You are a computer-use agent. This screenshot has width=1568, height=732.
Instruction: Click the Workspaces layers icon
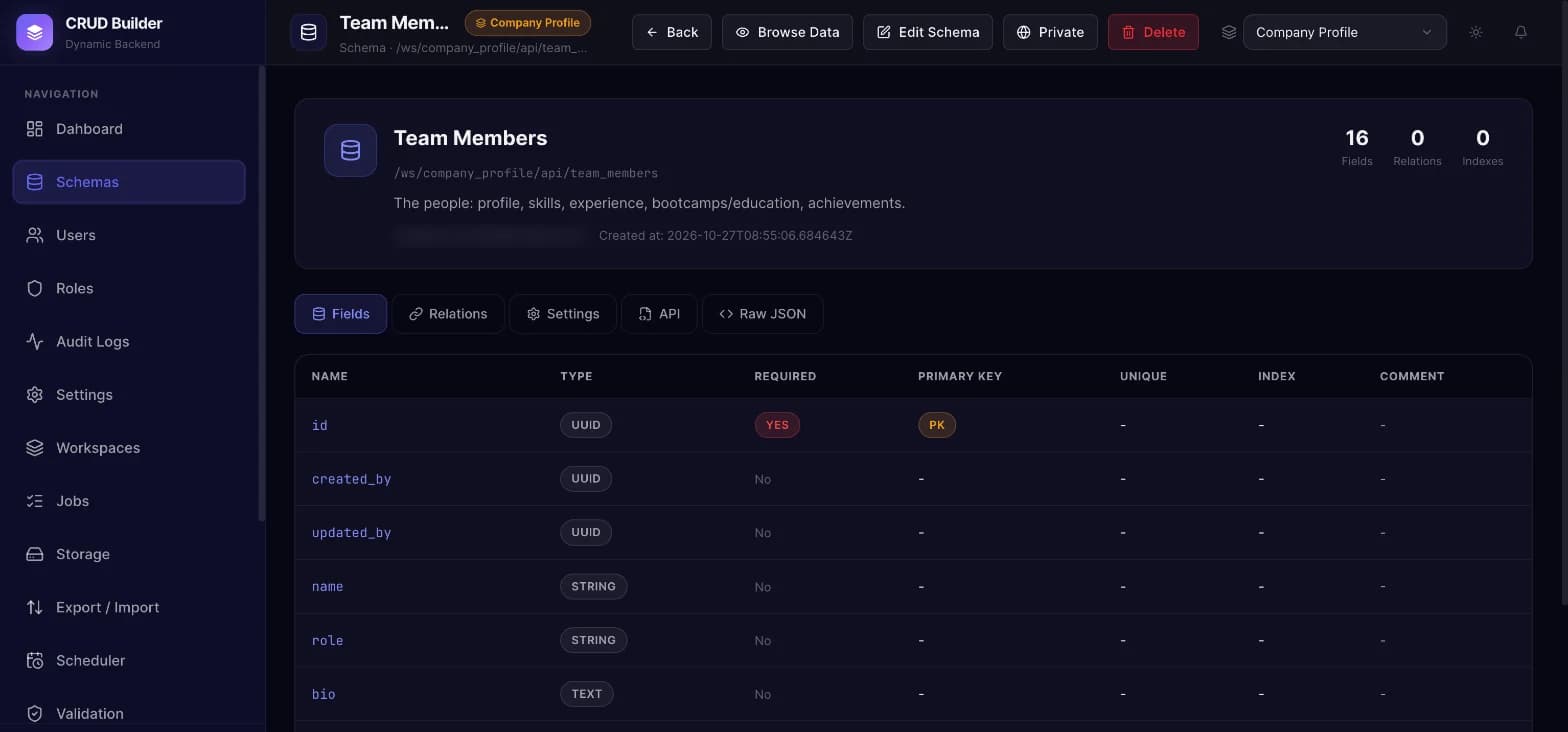[35, 447]
